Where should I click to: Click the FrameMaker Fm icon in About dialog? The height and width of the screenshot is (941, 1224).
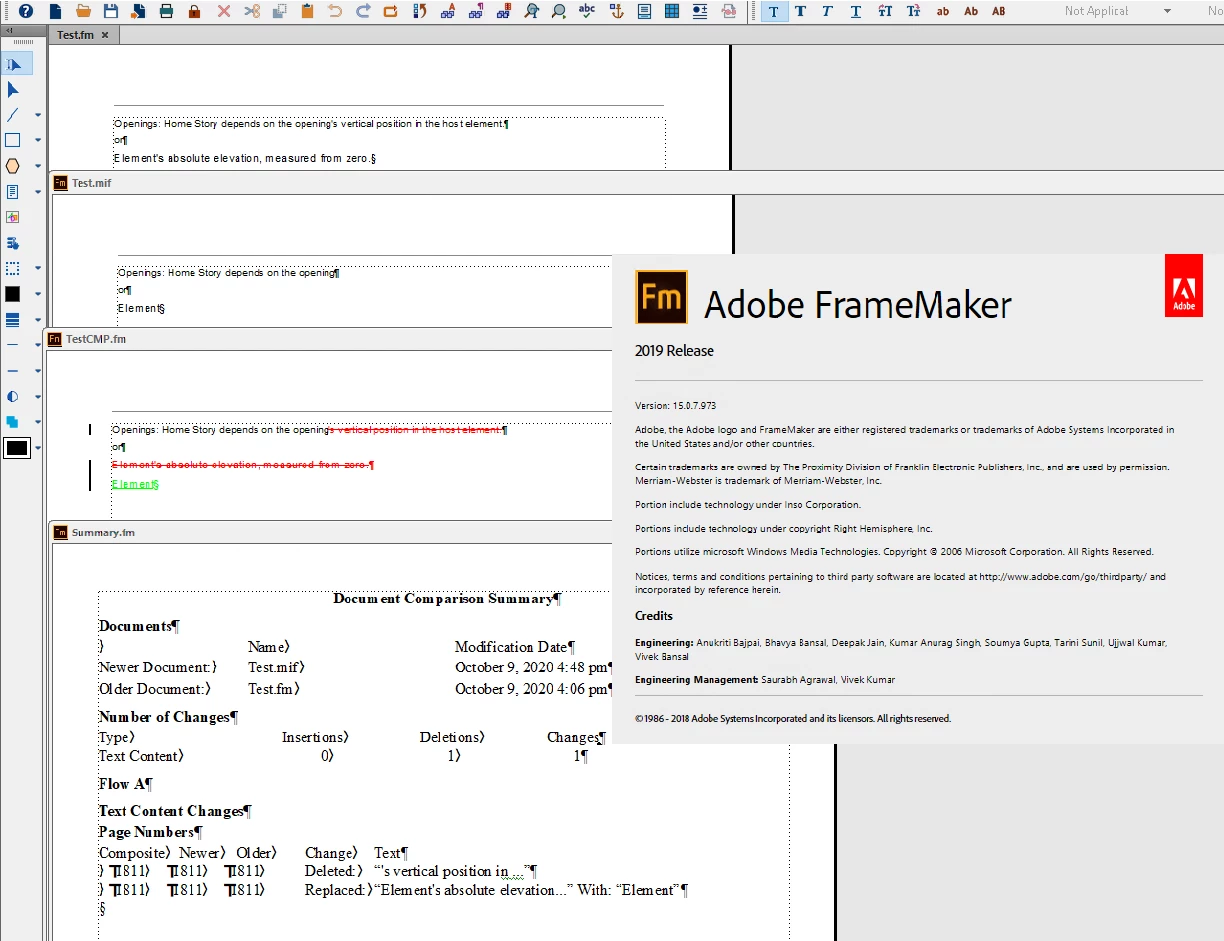(x=661, y=297)
